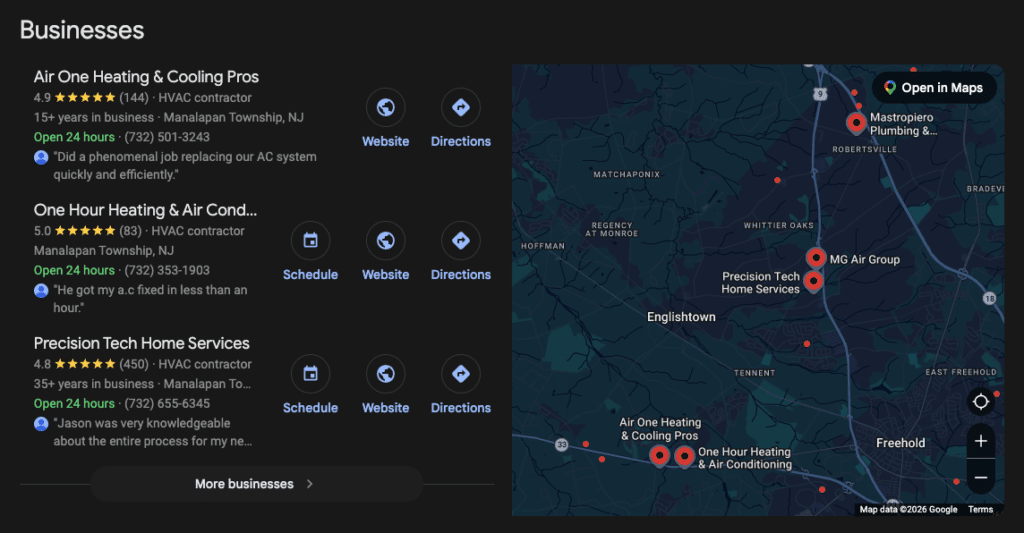The image size is (1024, 533).
Task: Click the 4.9 rating with (144) reviews
Action: (91, 98)
